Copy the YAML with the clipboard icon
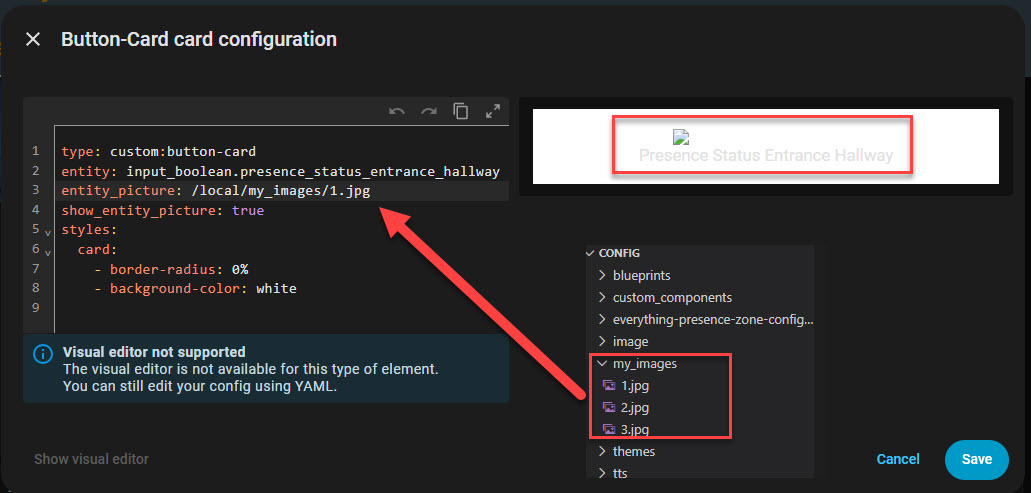The image size is (1031, 493). (461, 112)
